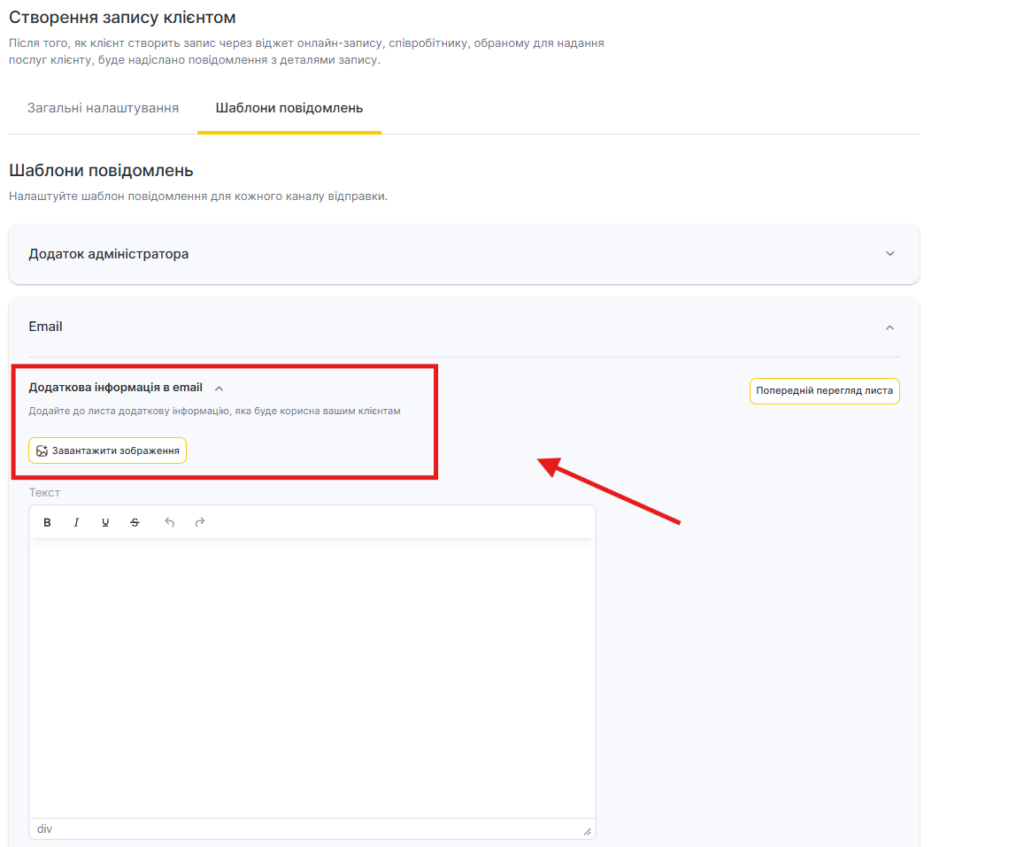Open Попередній перегляд листа preview
This screenshot has width=1024, height=847.
pyautogui.click(x=824, y=391)
